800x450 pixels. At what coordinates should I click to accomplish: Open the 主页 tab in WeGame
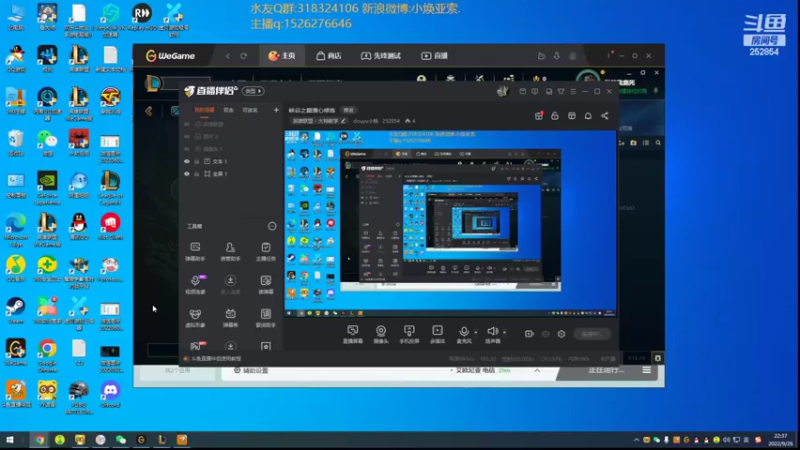click(x=282, y=56)
